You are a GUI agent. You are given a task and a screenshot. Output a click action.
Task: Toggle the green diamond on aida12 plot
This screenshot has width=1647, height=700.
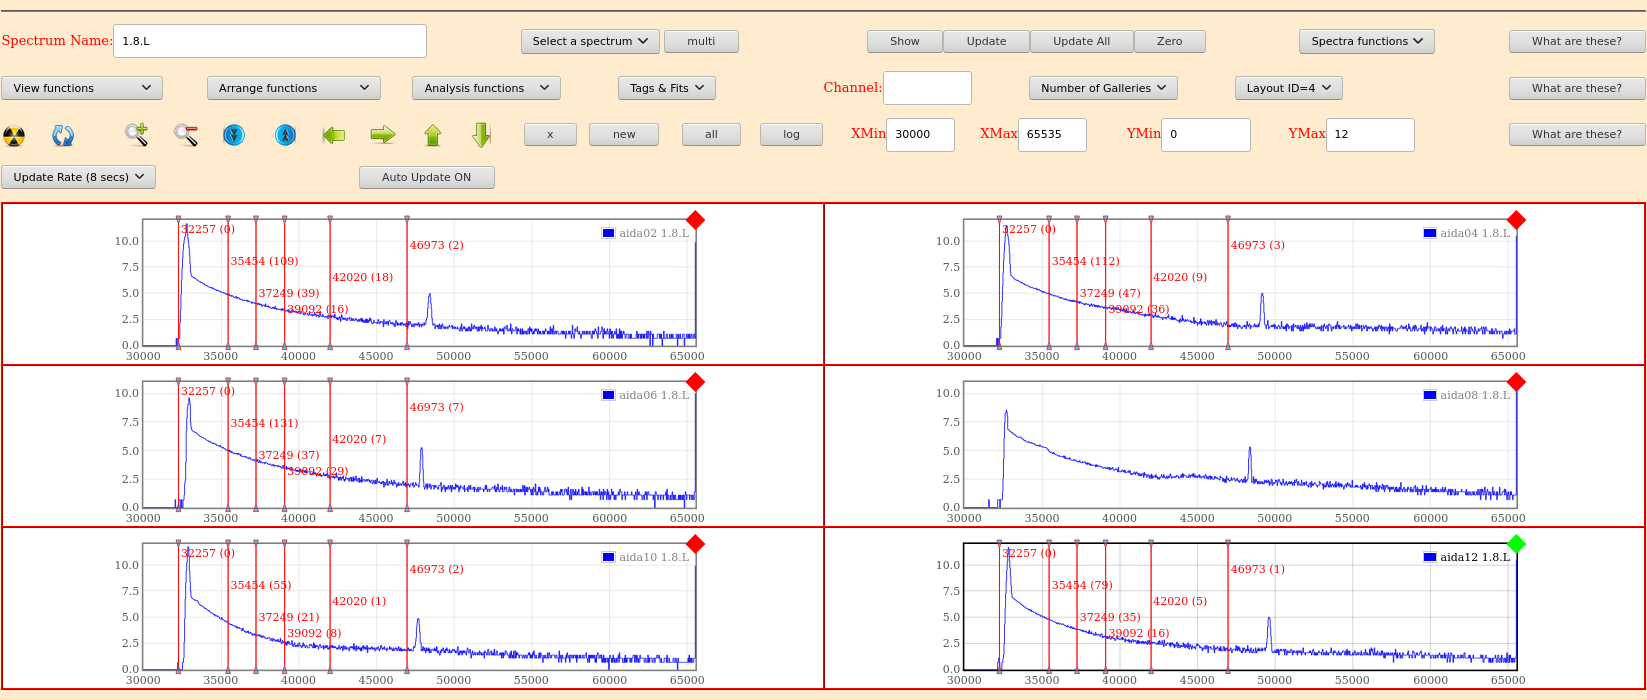tap(1516, 544)
